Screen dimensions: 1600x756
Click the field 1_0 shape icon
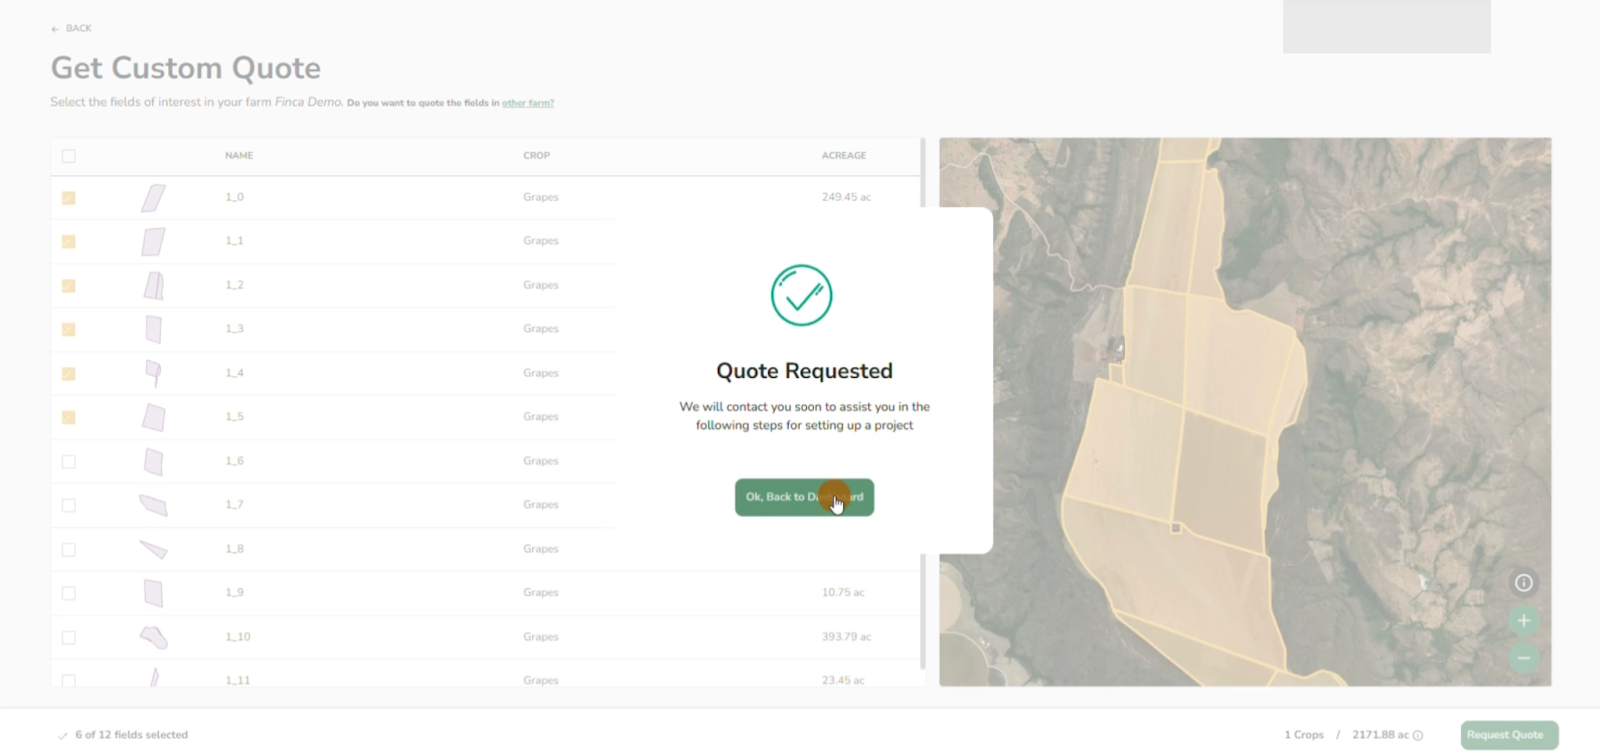tap(153, 198)
